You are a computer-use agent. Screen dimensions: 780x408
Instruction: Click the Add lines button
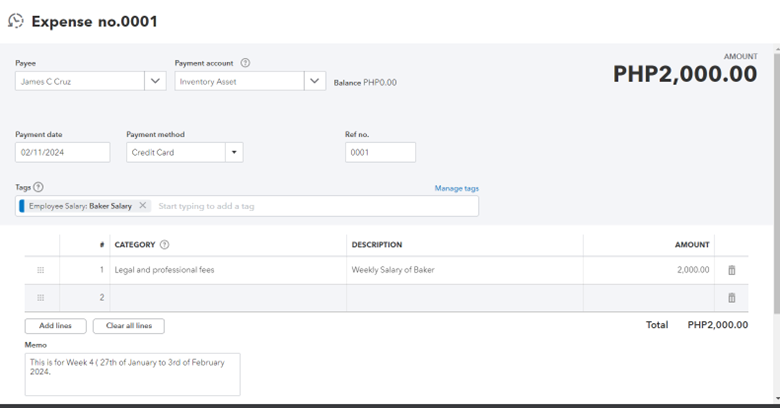pyautogui.click(x=55, y=326)
